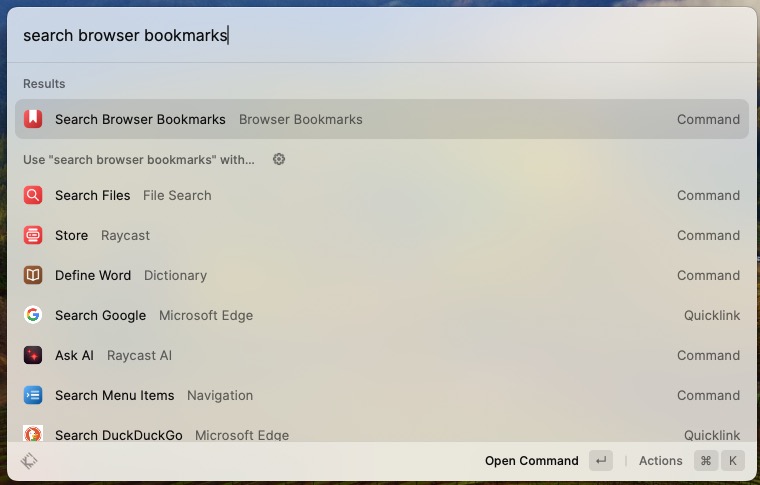Click Command label on Ask AI row

(708, 355)
